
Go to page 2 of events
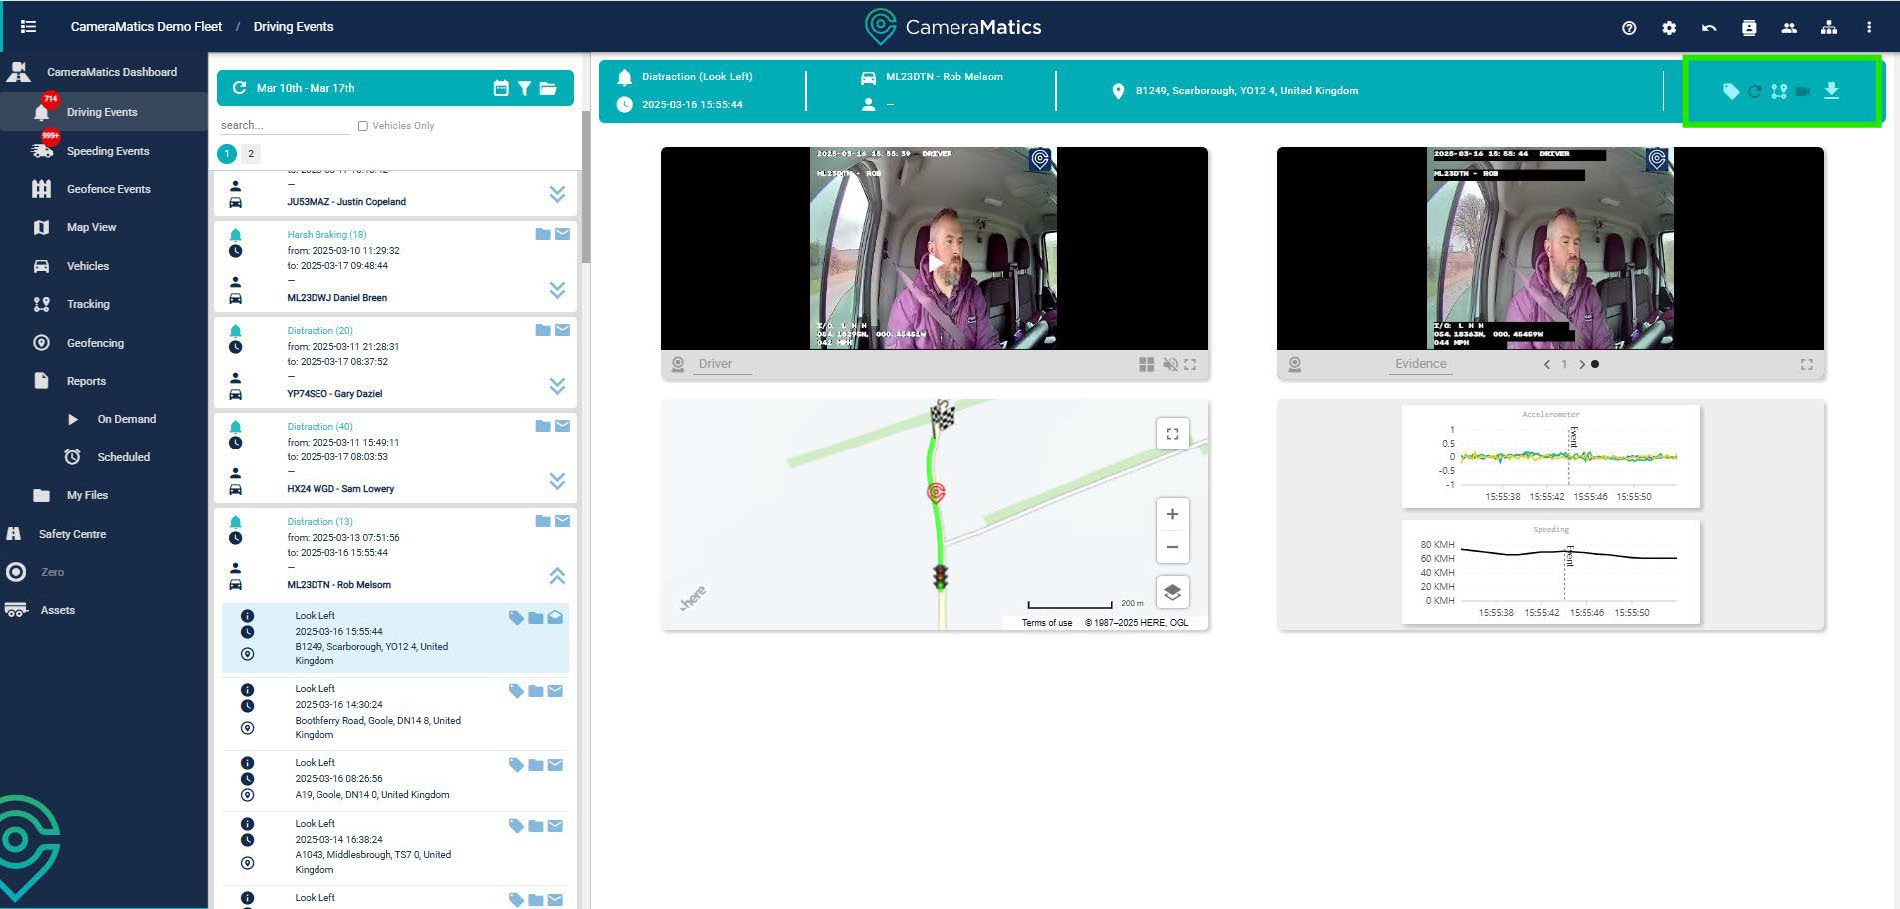(x=251, y=154)
